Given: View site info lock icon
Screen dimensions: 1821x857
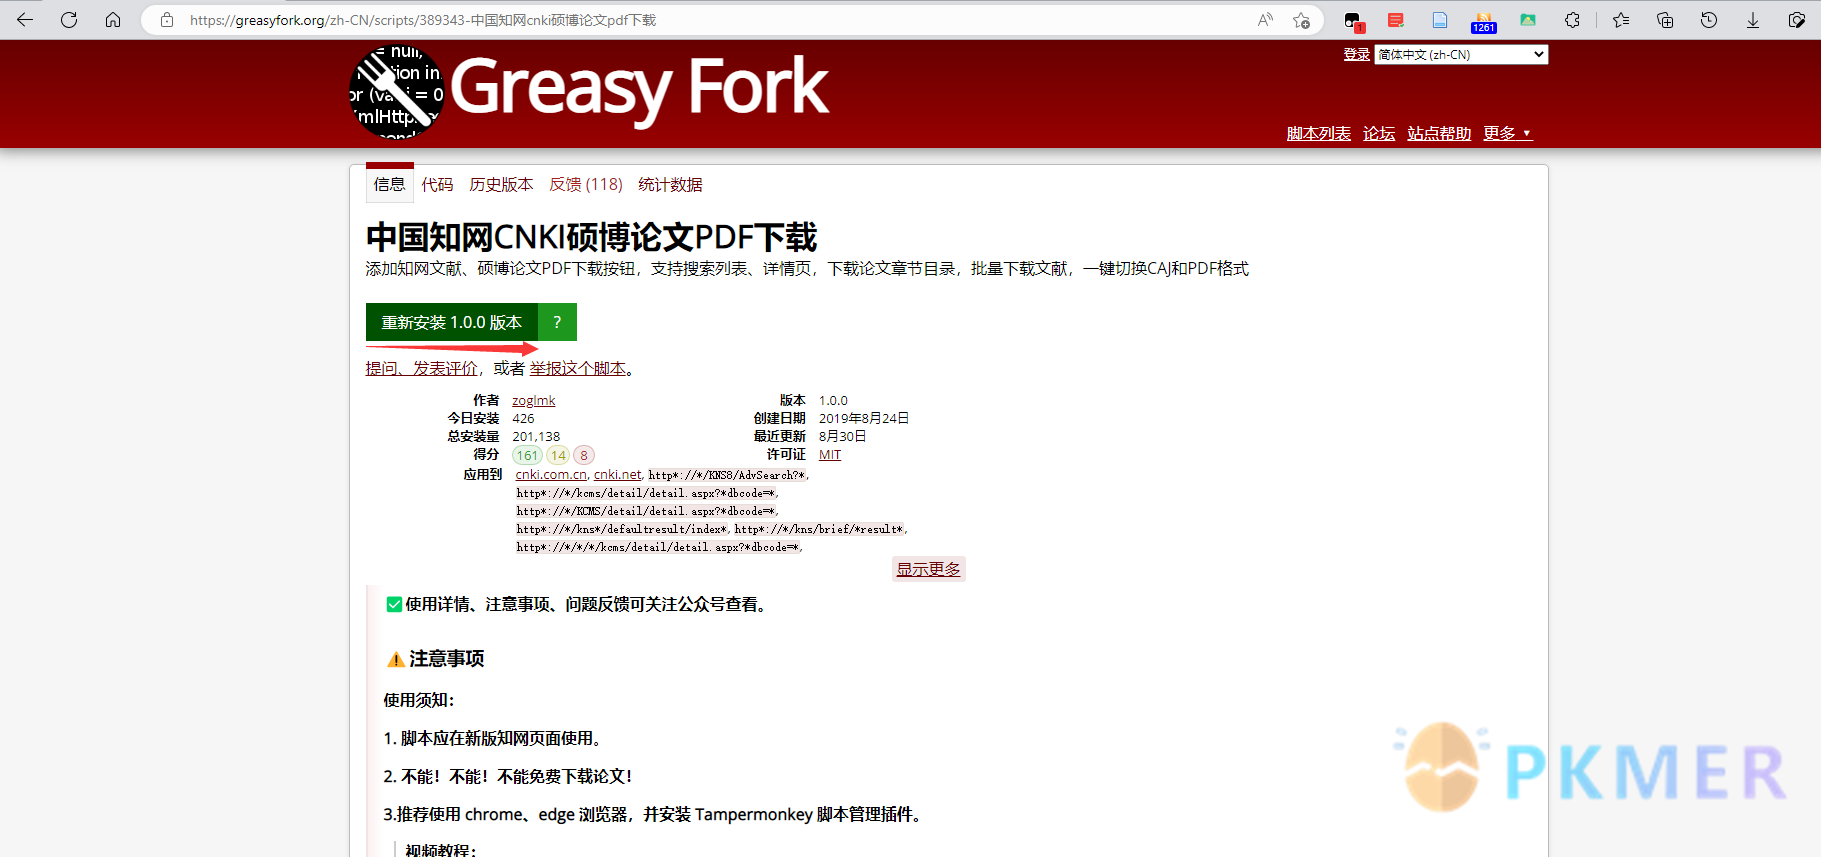Looking at the screenshot, I should click(x=167, y=20).
